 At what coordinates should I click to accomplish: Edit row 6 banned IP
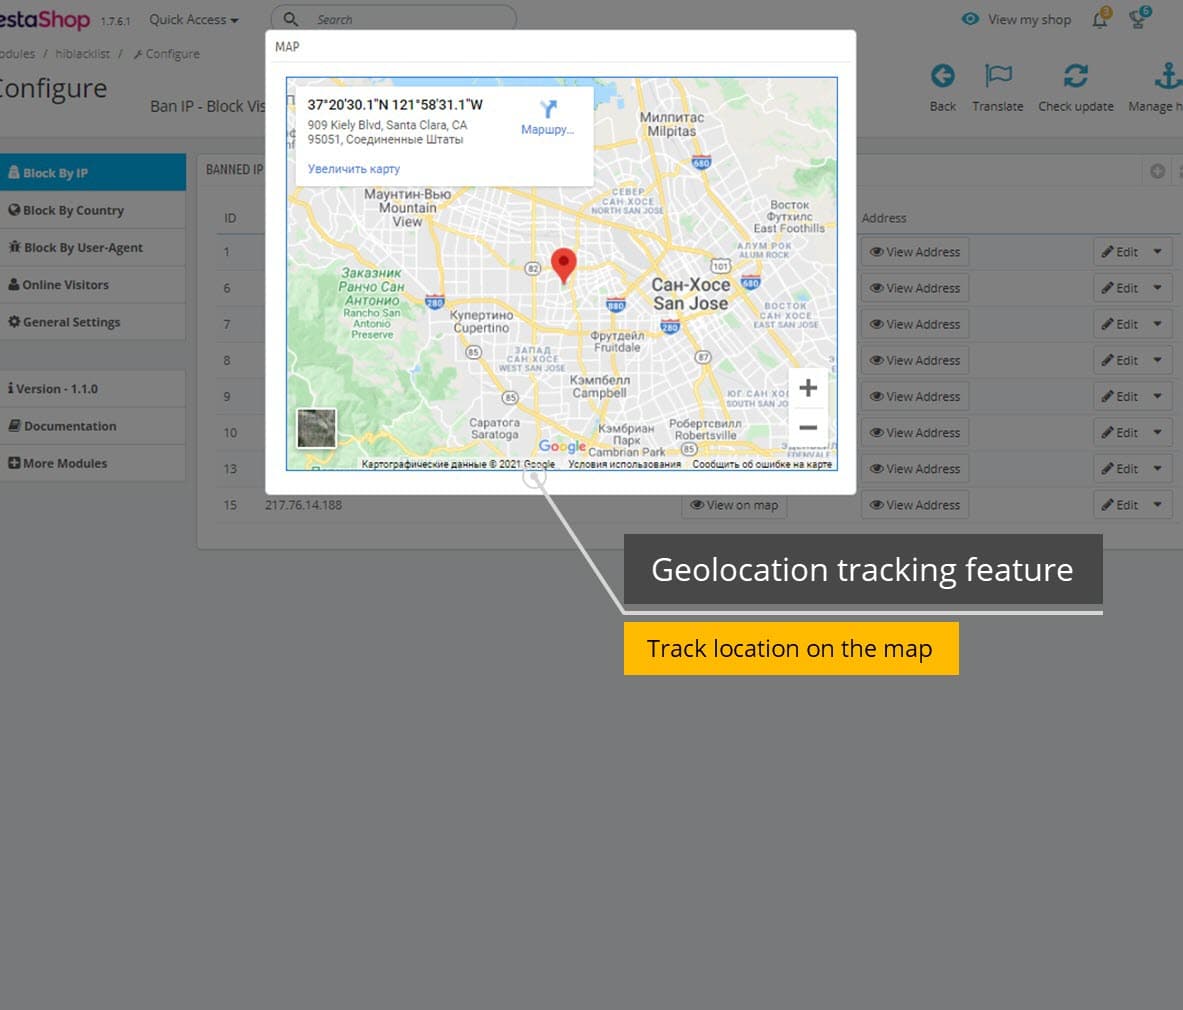[x=1120, y=288]
